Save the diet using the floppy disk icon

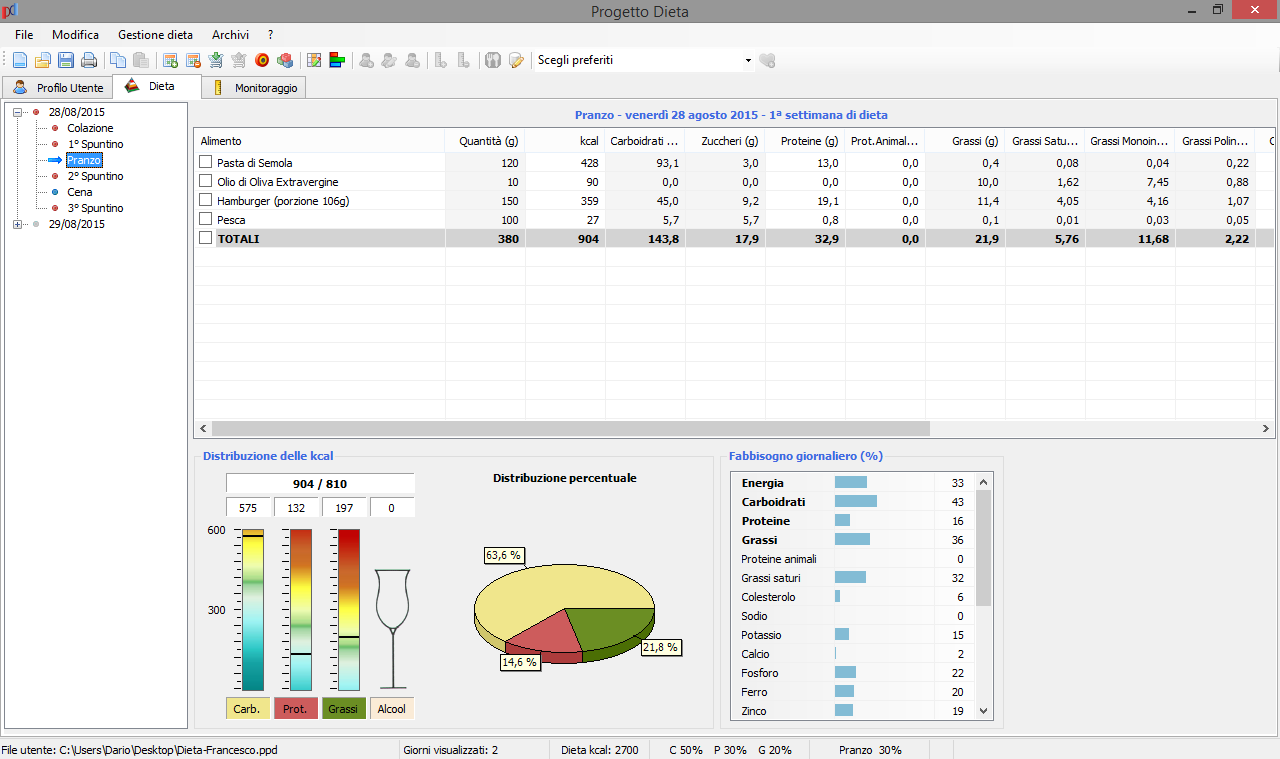(66, 60)
